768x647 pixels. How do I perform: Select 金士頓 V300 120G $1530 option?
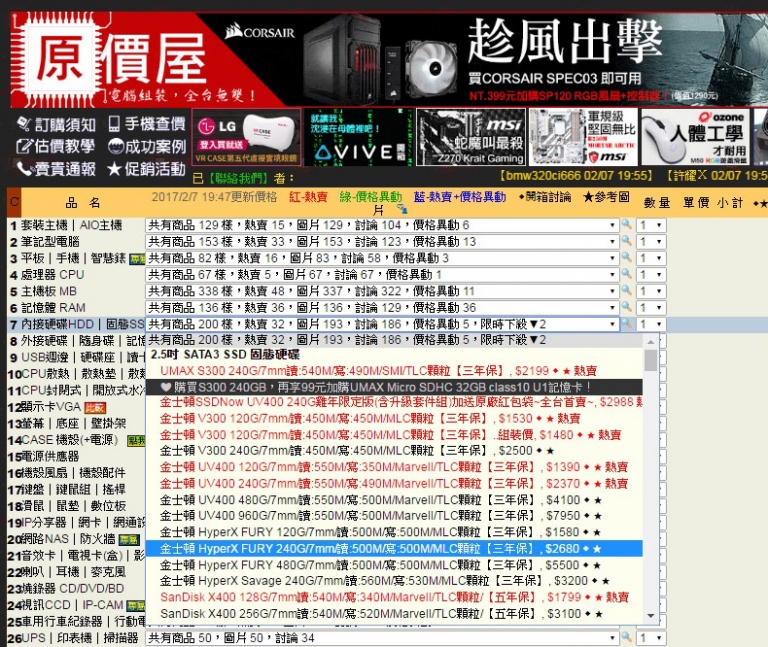(394, 418)
